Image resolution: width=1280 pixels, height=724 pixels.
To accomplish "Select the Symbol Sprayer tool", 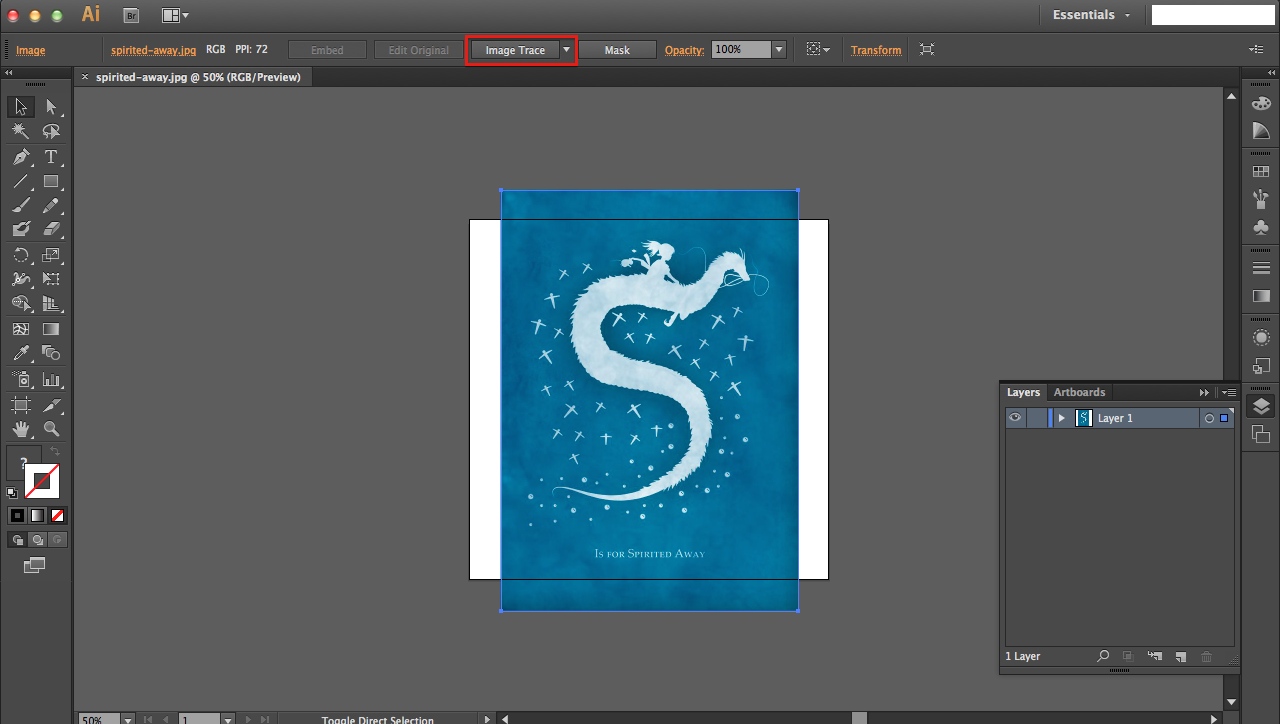I will pyautogui.click(x=21, y=379).
